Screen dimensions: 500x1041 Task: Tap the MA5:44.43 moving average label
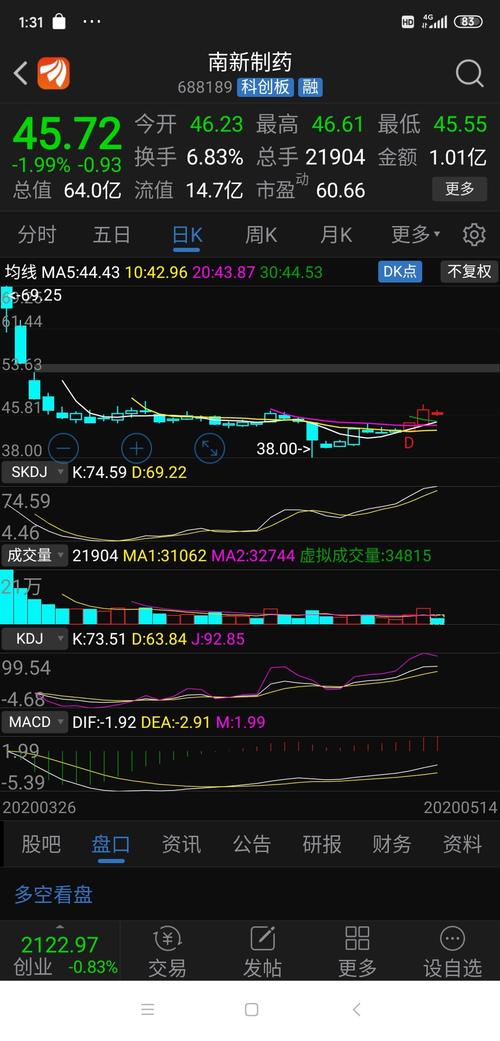(x=82, y=272)
